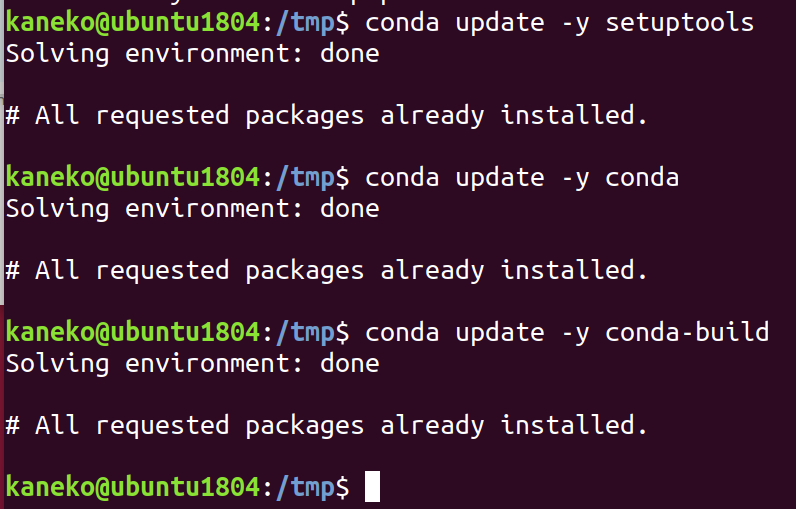Click second 'All requested packages already installed' line
The height and width of the screenshot is (509, 796).
[326, 270]
